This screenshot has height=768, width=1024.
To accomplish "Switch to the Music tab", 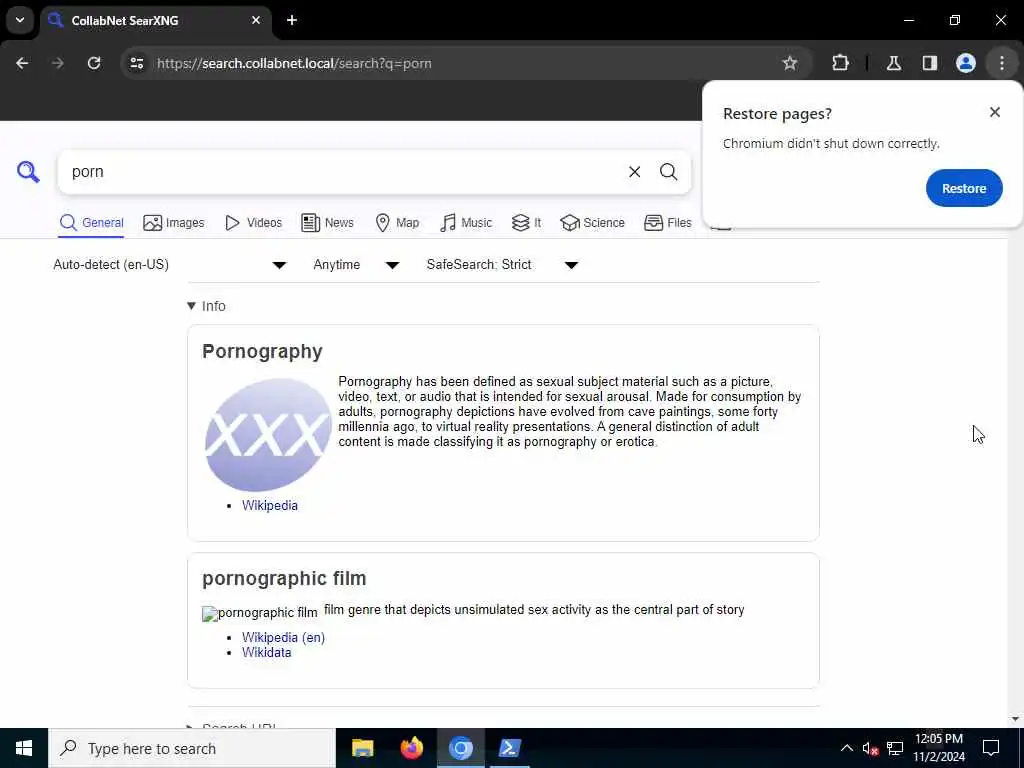I will click(466, 223).
